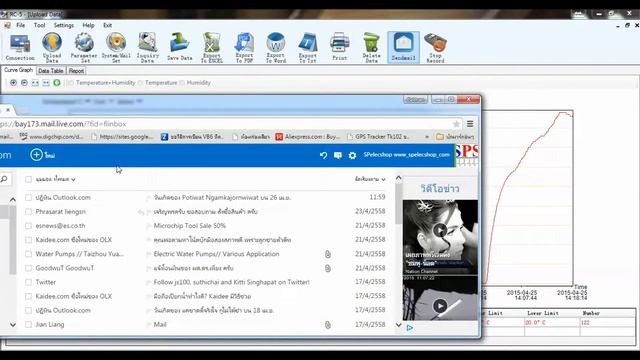Switch to the Data Table tab

(51, 71)
